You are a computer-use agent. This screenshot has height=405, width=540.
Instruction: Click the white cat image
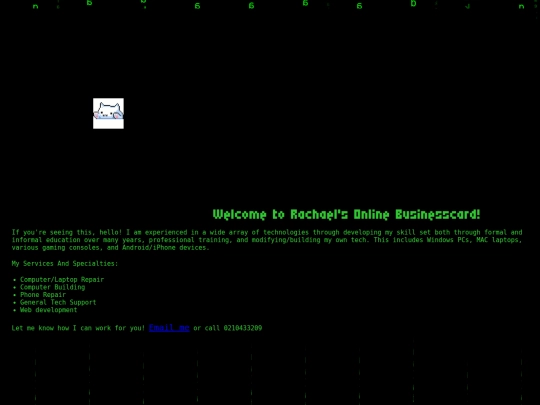pos(108,113)
